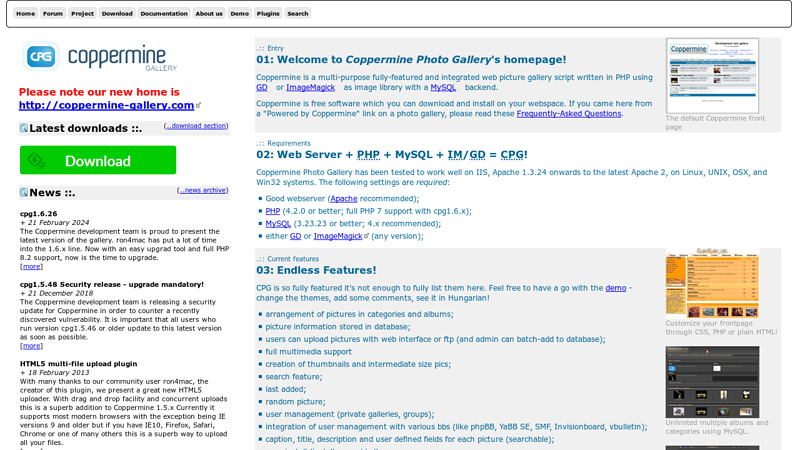Click the MySQL link in requirements list

click(278, 223)
